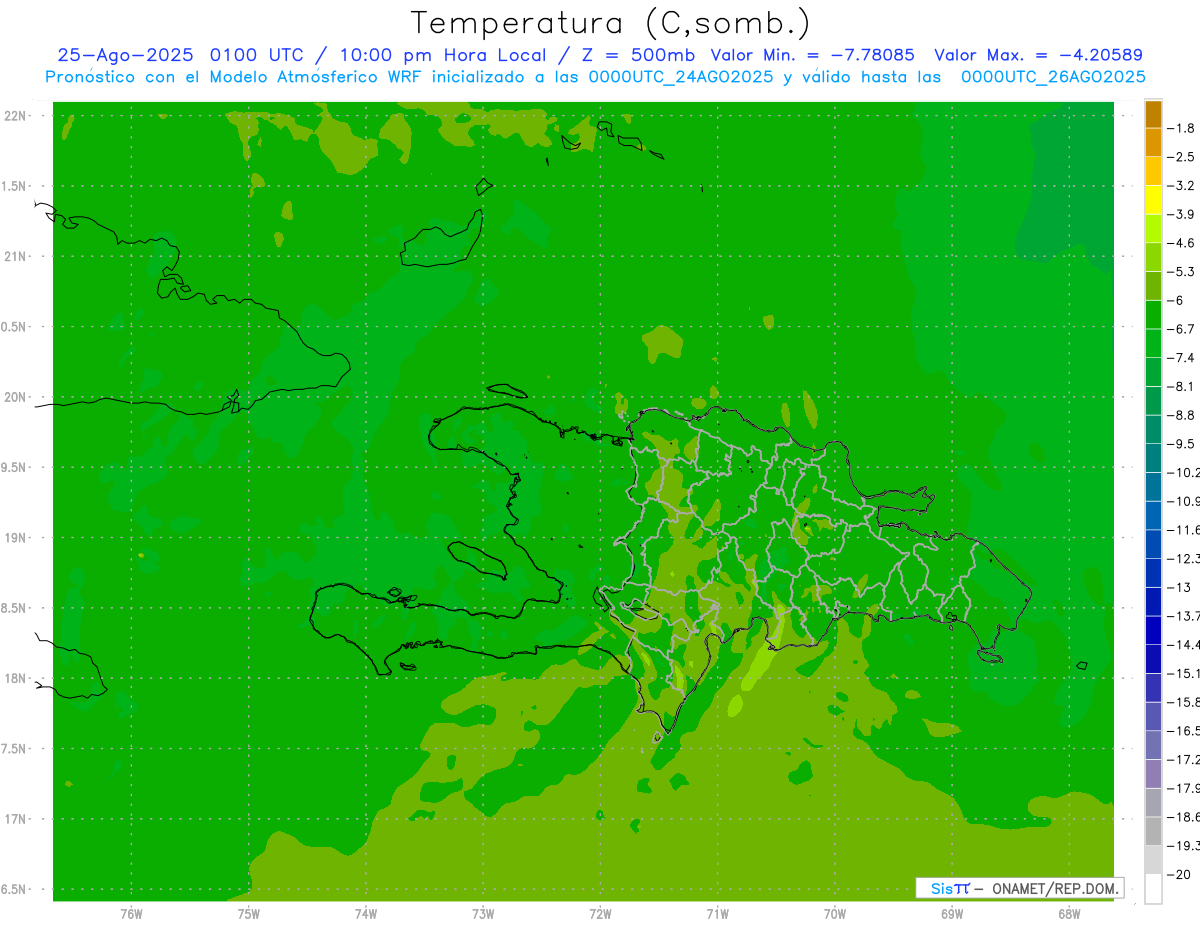Click the purple swatch between -17.2 and -17.9
Screen dimensions: 1200x927
(1153, 774)
